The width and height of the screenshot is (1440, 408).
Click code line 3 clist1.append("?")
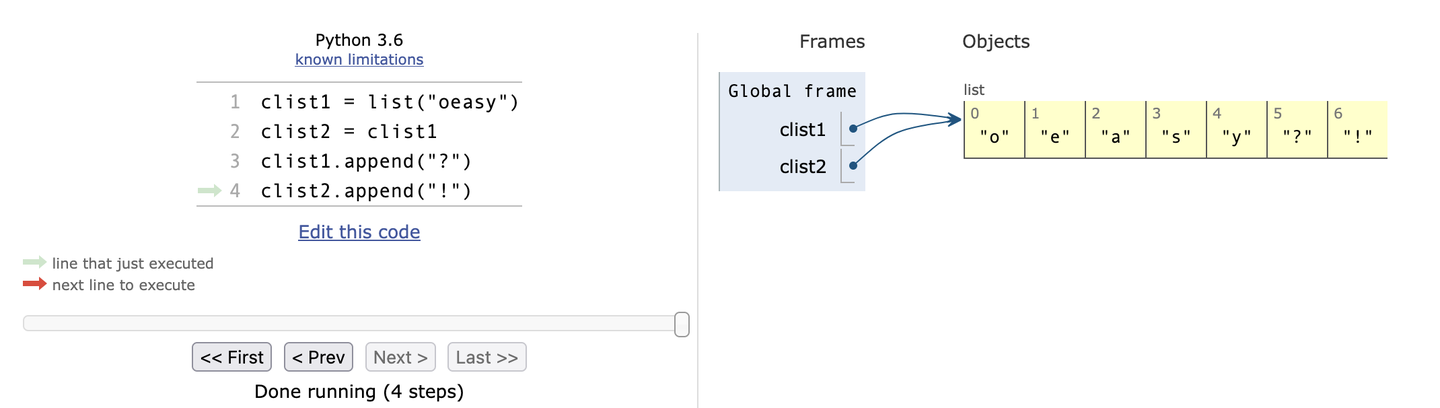point(365,161)
